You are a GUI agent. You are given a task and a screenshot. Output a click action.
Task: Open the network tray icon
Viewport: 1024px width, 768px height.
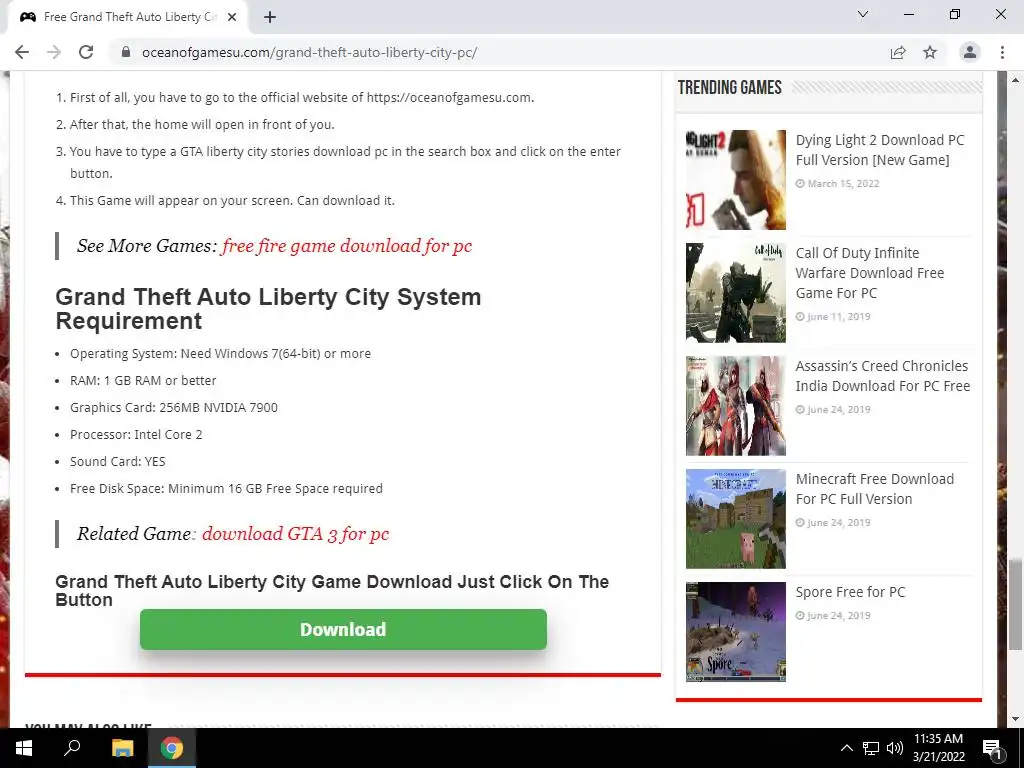[871, 748]
